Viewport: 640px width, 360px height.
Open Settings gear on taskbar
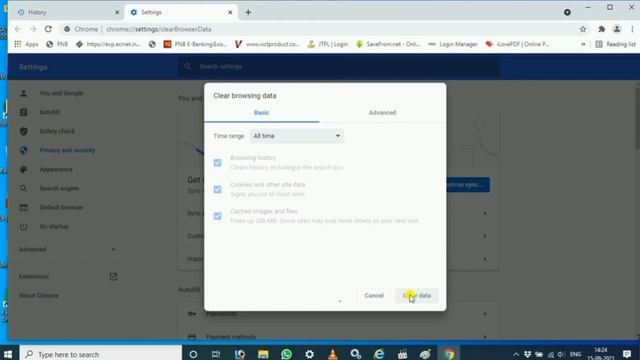(x=309, y=354)
